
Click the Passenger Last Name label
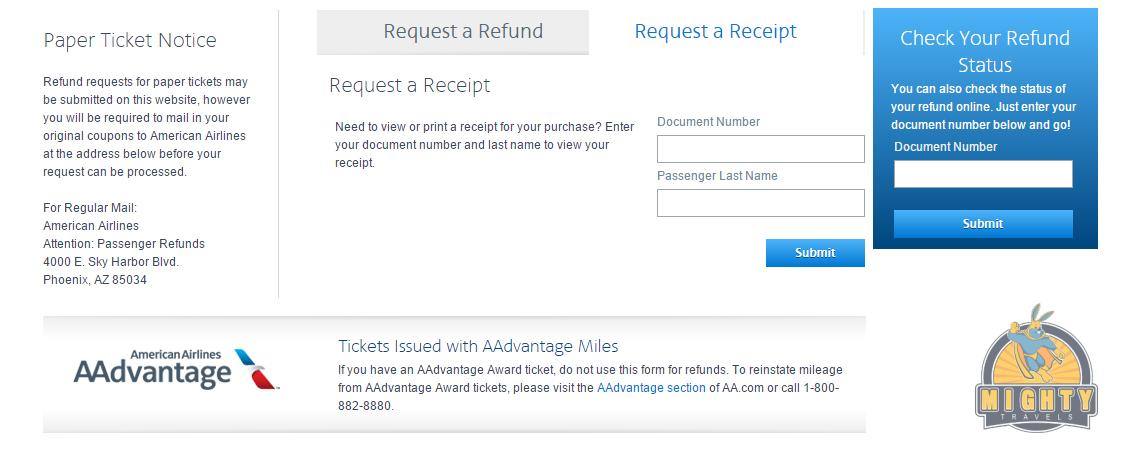coord(717,176)
